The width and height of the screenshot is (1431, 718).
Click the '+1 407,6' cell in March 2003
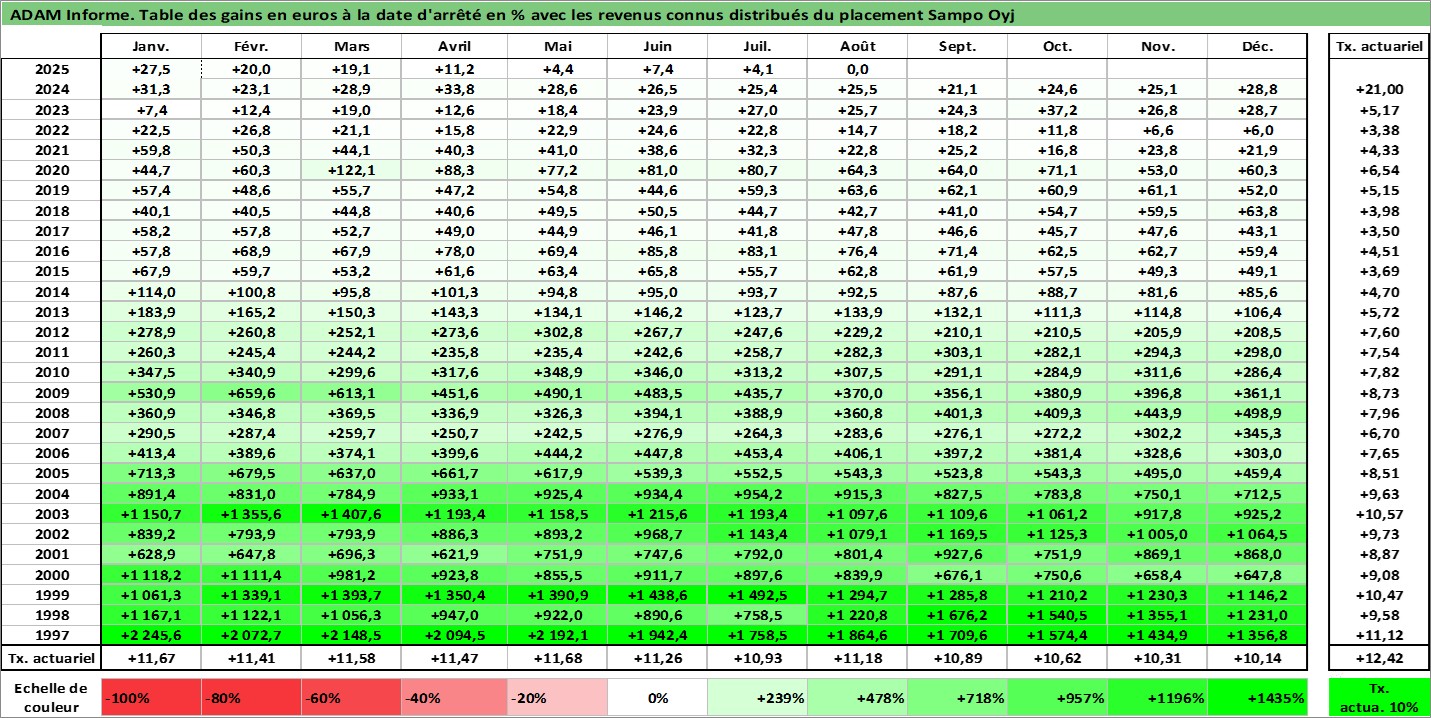pyautogui.click(x=353, y=514)
